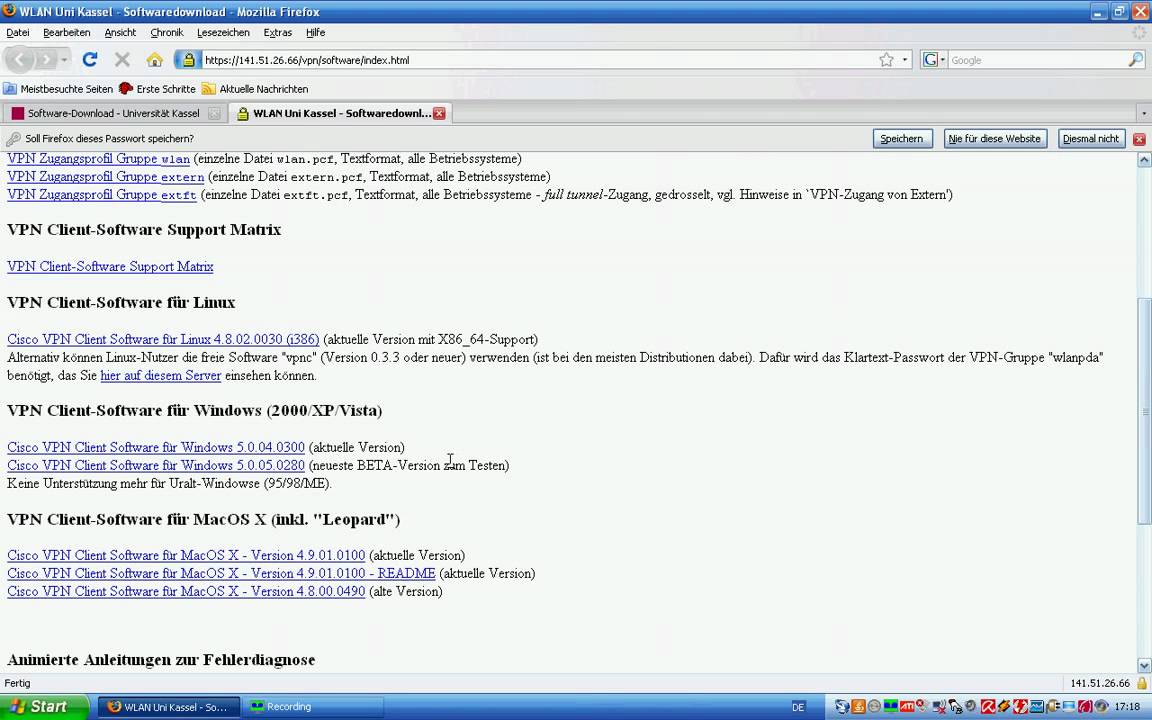Image resolution: width=1152 pixels, height=720 pixels.
Task: Click the Diesmal nicht button
Action: point(1091,138)
